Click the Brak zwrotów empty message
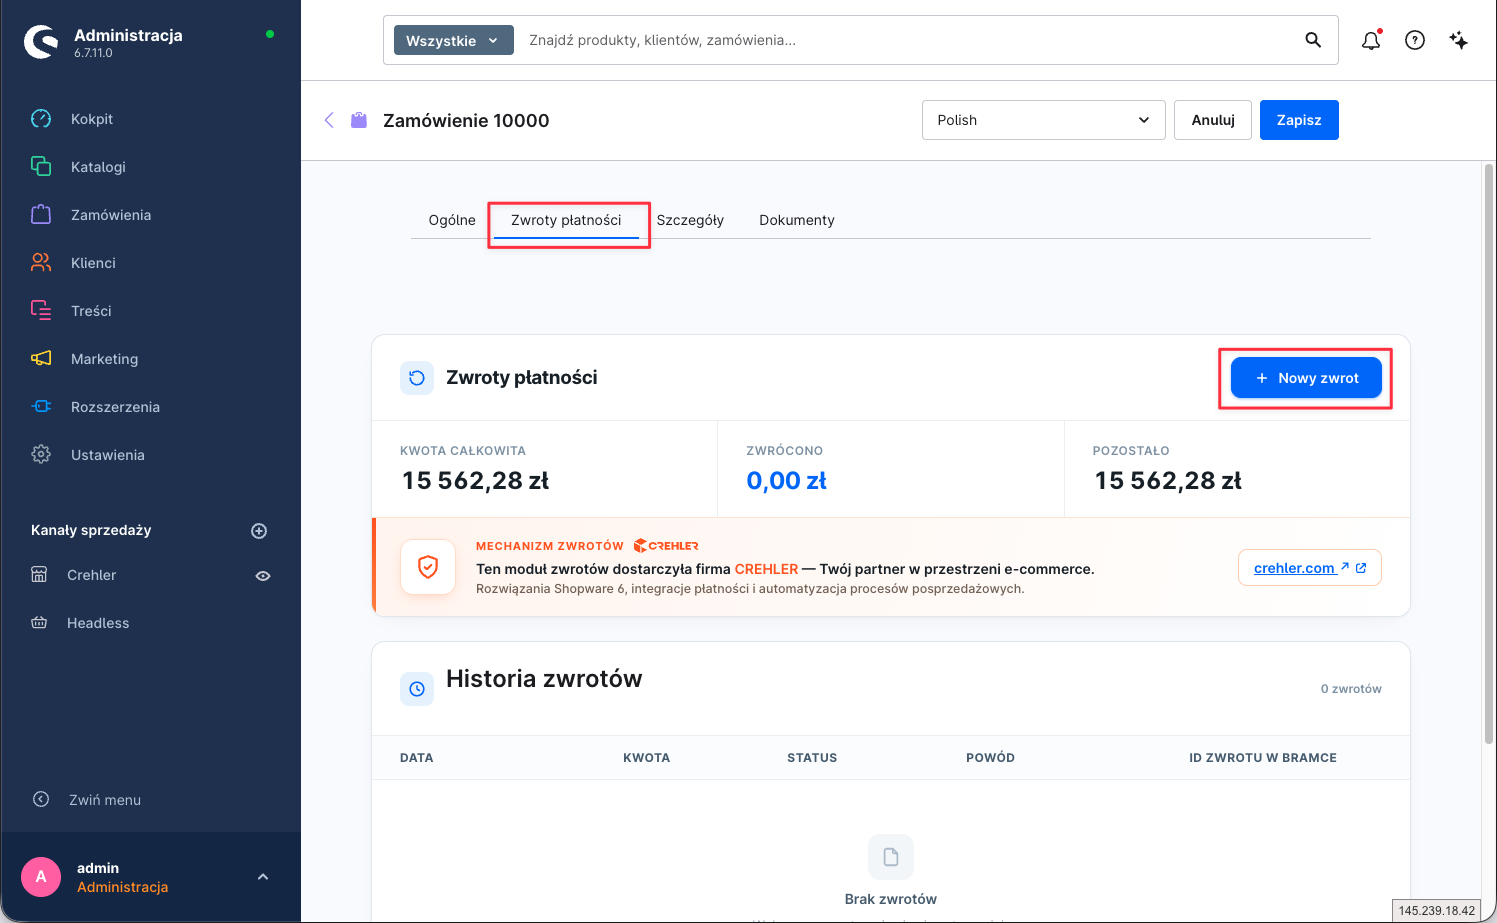The height and width of the screenshot is (923, 1497). pyautogui.click(x=891, y=899)
